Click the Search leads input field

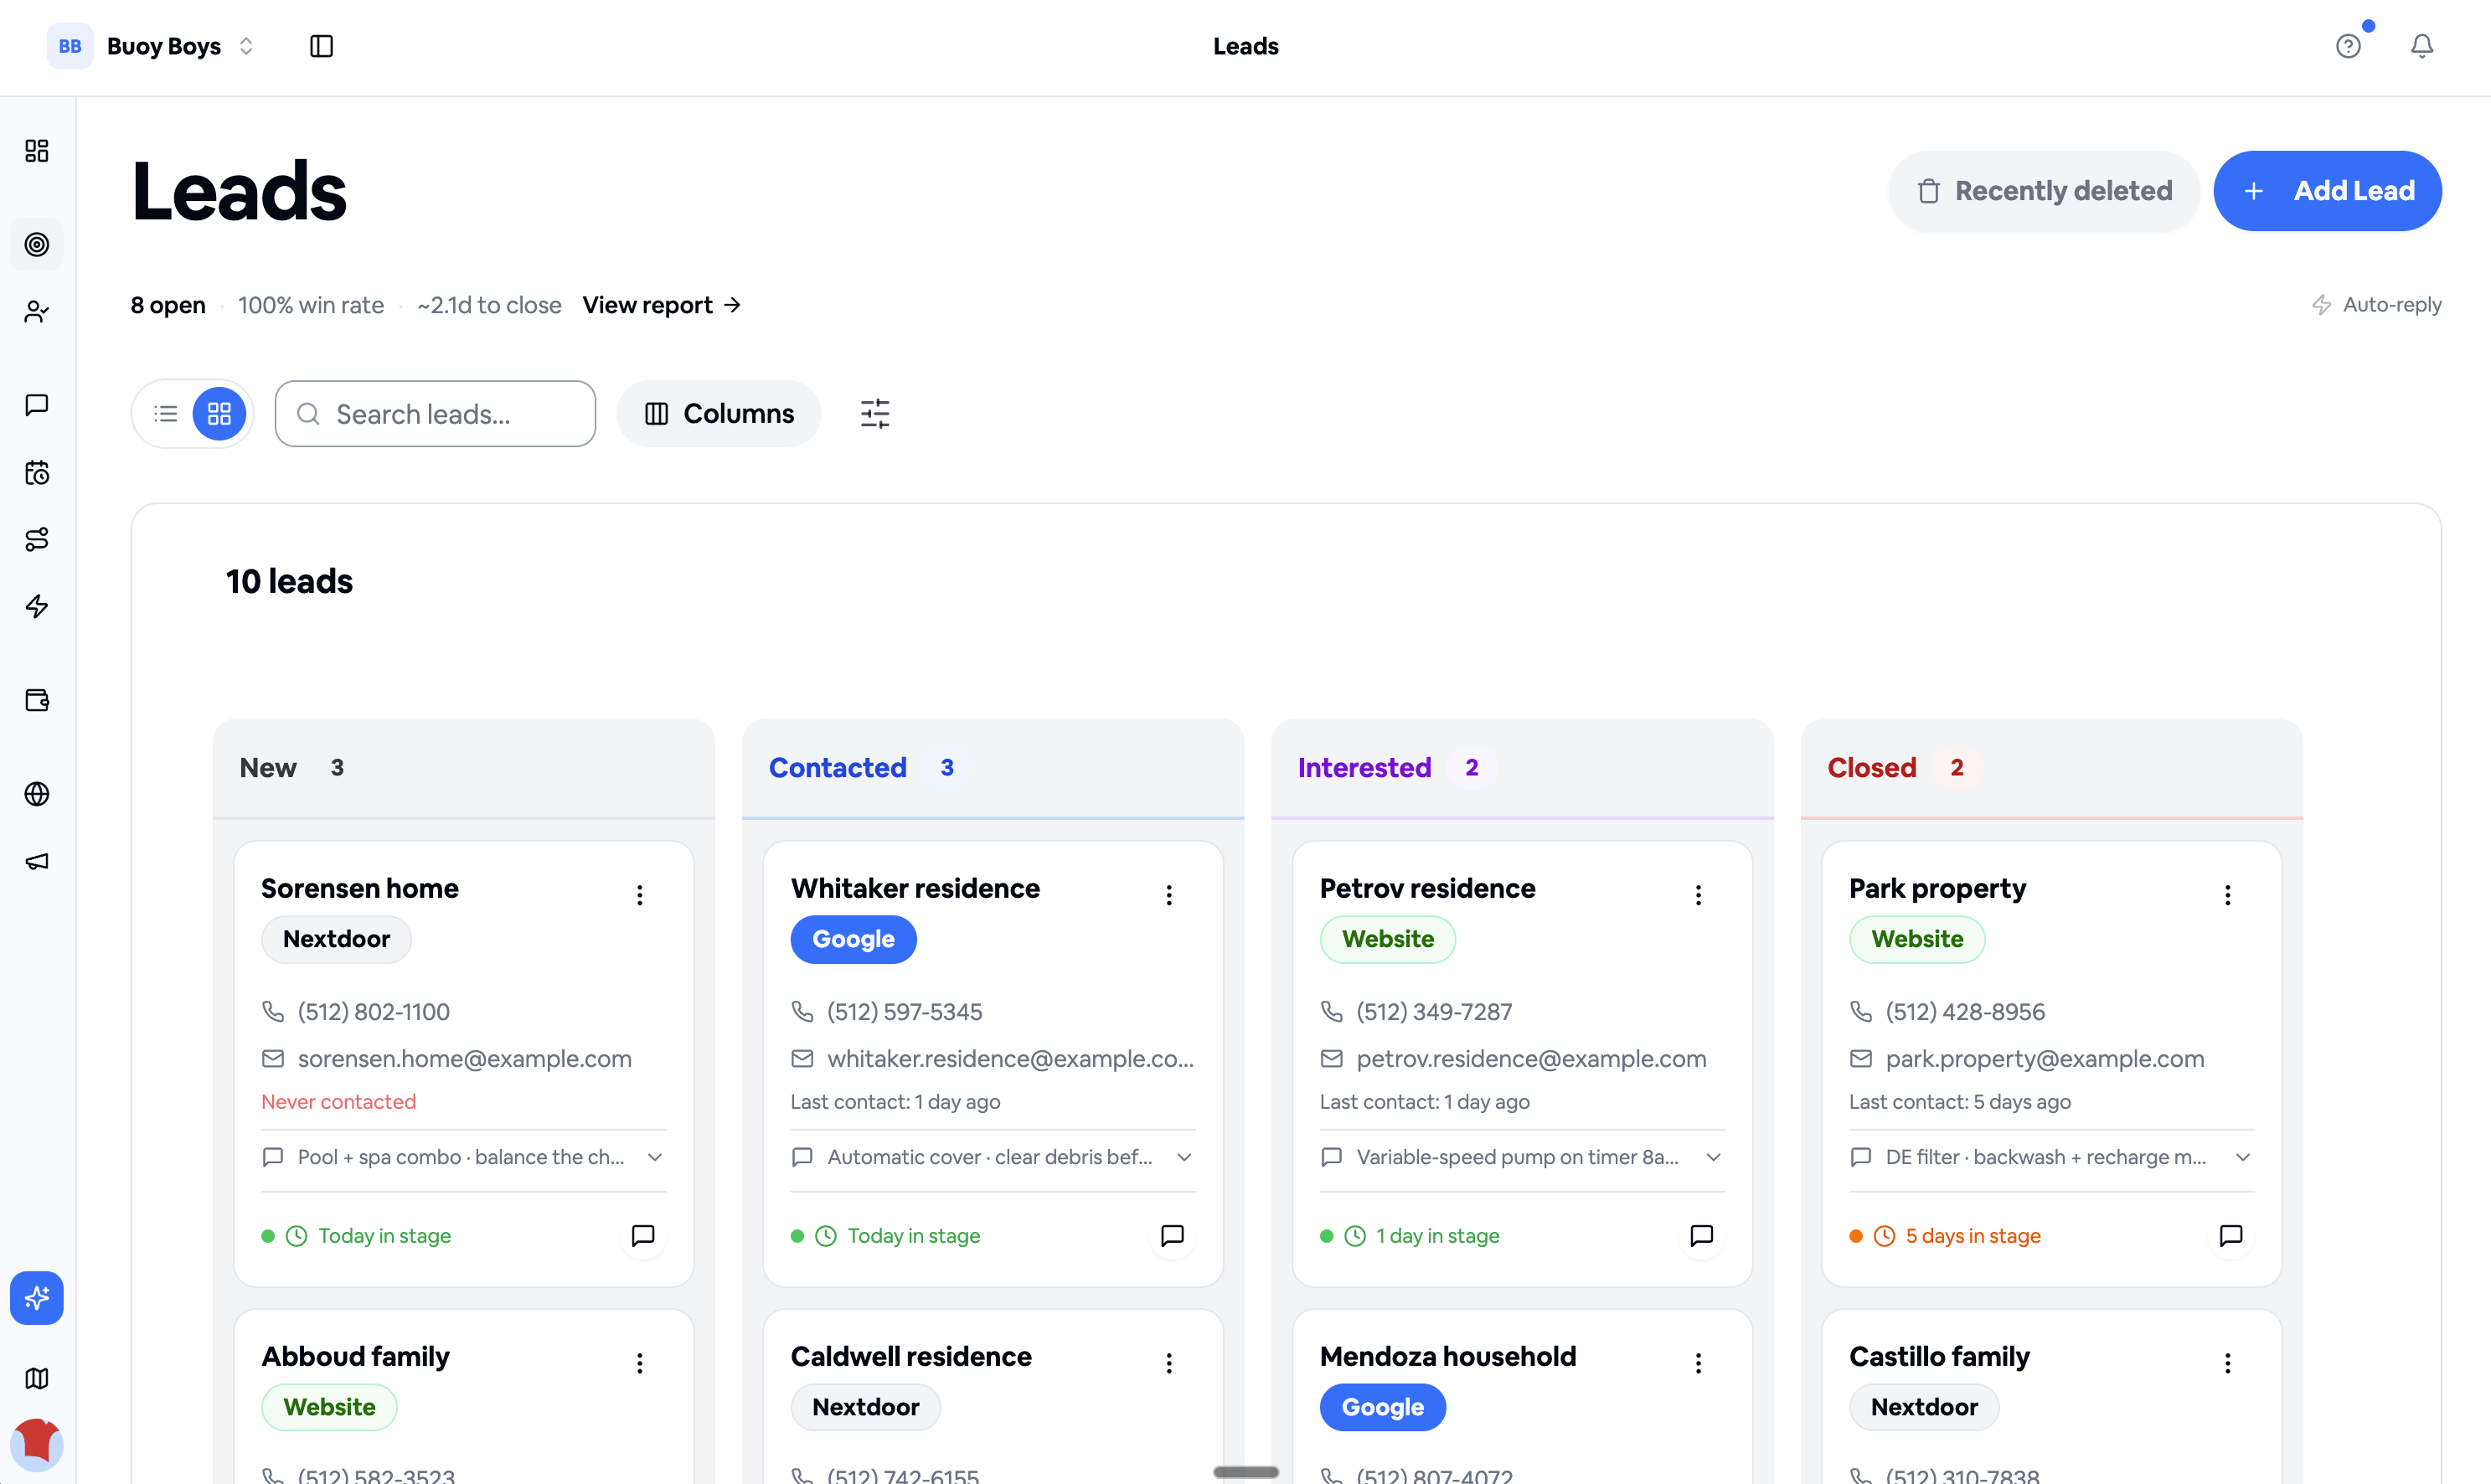click(435, 413)
